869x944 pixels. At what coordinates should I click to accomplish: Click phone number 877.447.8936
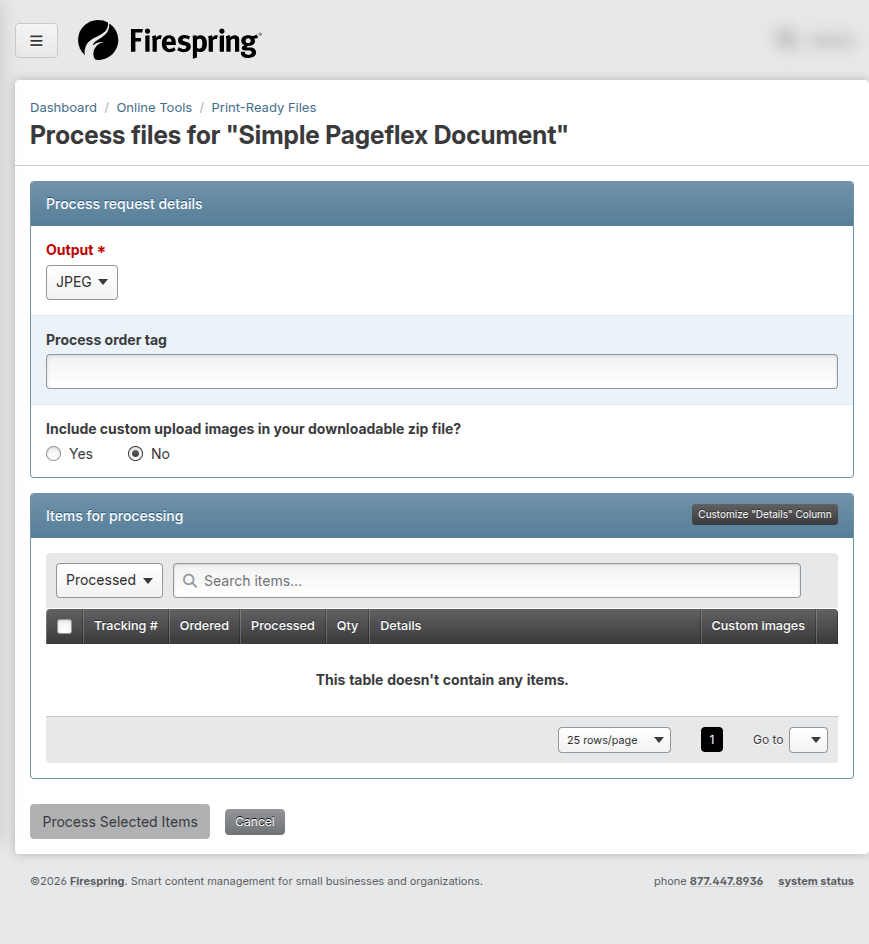[726, 881]
